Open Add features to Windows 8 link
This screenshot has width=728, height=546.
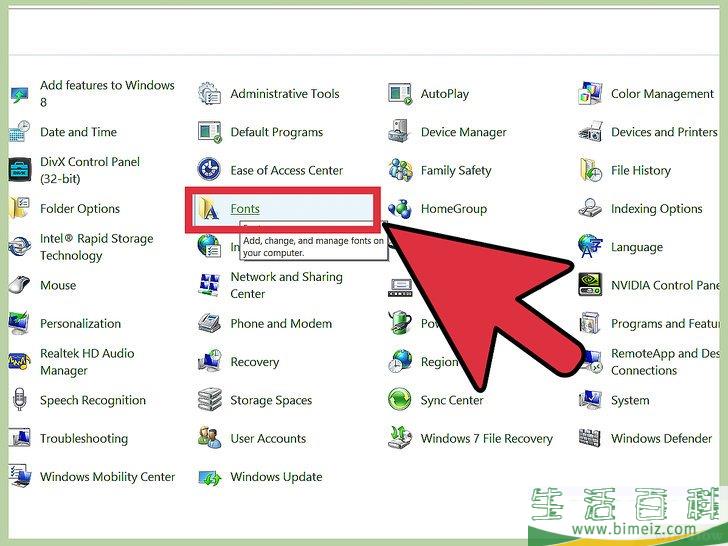(x=107, y=93)
